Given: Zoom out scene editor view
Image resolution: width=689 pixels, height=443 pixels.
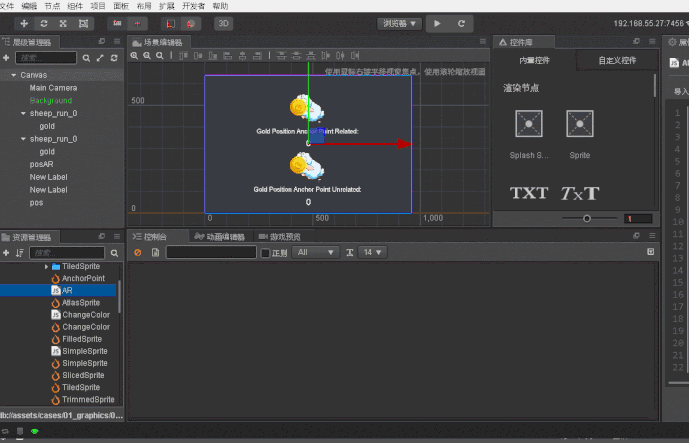Looking at the screenshot, I should pyautogui.click(x=147, y=56).
